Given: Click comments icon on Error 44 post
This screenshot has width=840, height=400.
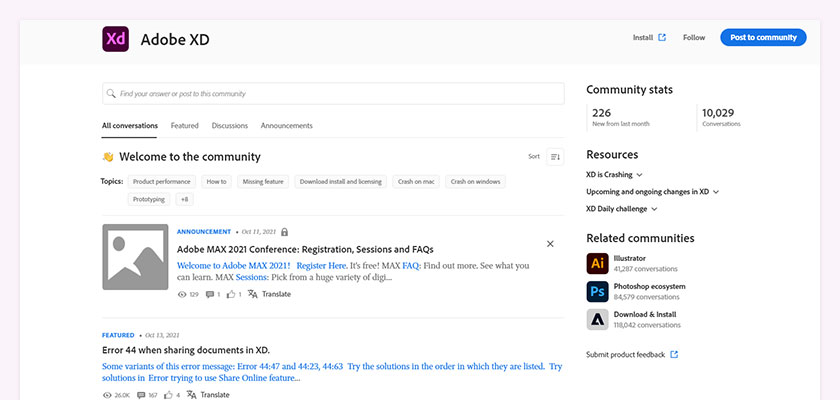Looking at the screenshot, I should click(141, 395).
